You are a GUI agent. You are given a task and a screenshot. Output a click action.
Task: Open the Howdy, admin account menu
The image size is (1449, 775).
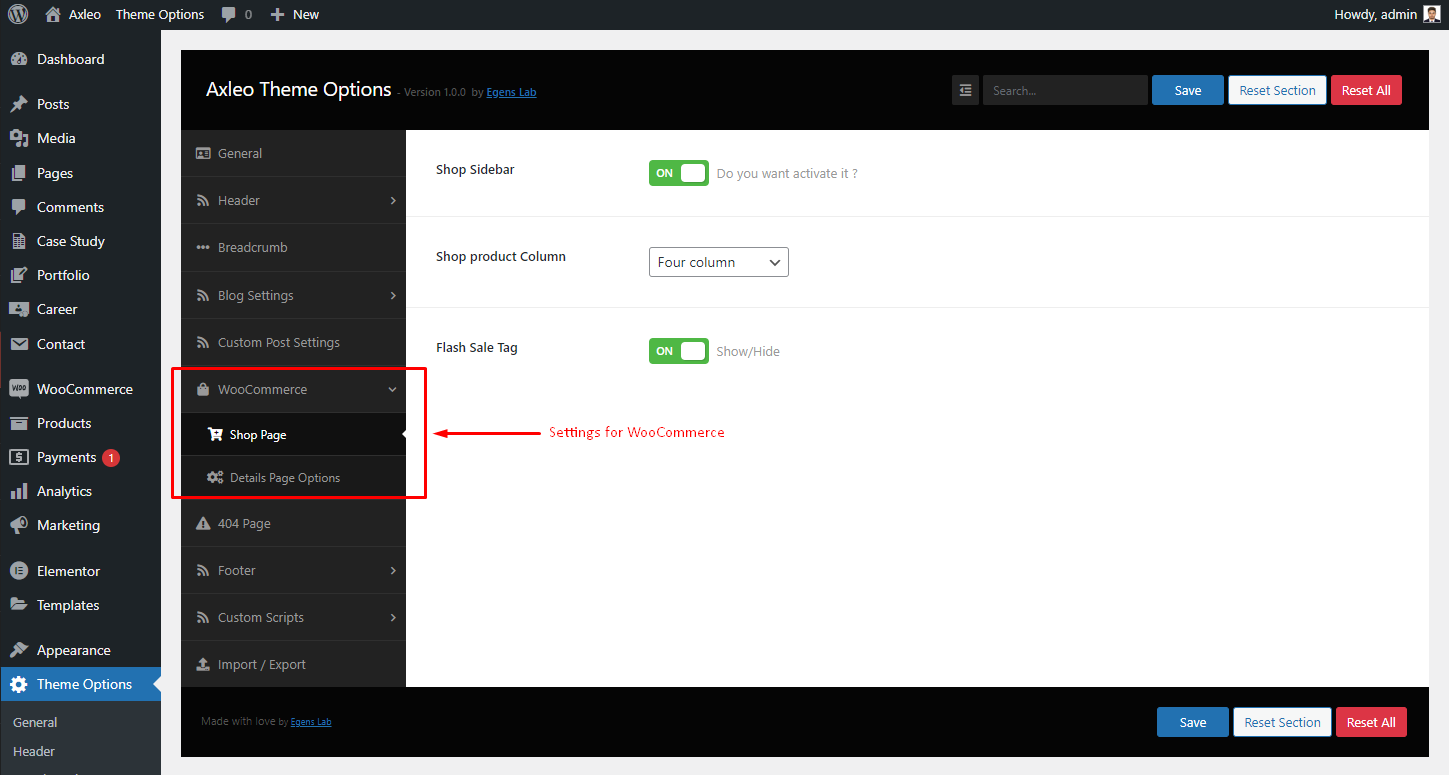(x=1387, y=14)
